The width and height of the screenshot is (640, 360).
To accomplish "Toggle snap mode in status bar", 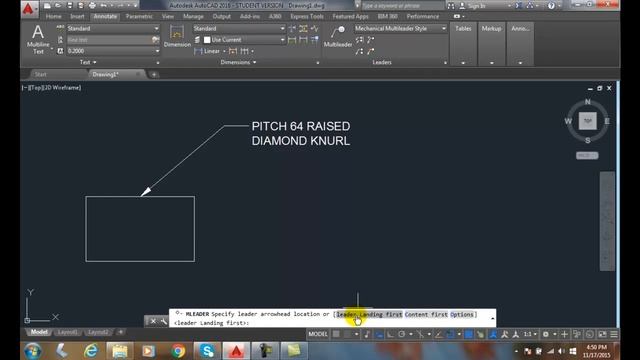I will [x=347, y=334].
